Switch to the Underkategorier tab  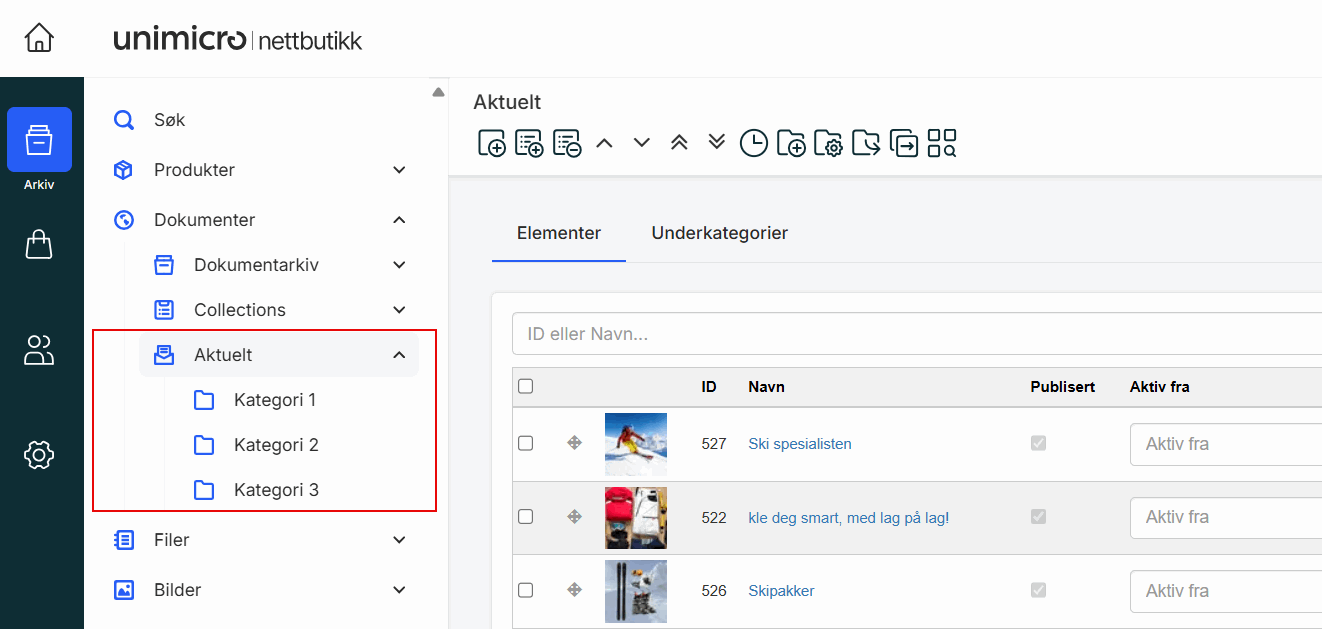coord(719,233)
